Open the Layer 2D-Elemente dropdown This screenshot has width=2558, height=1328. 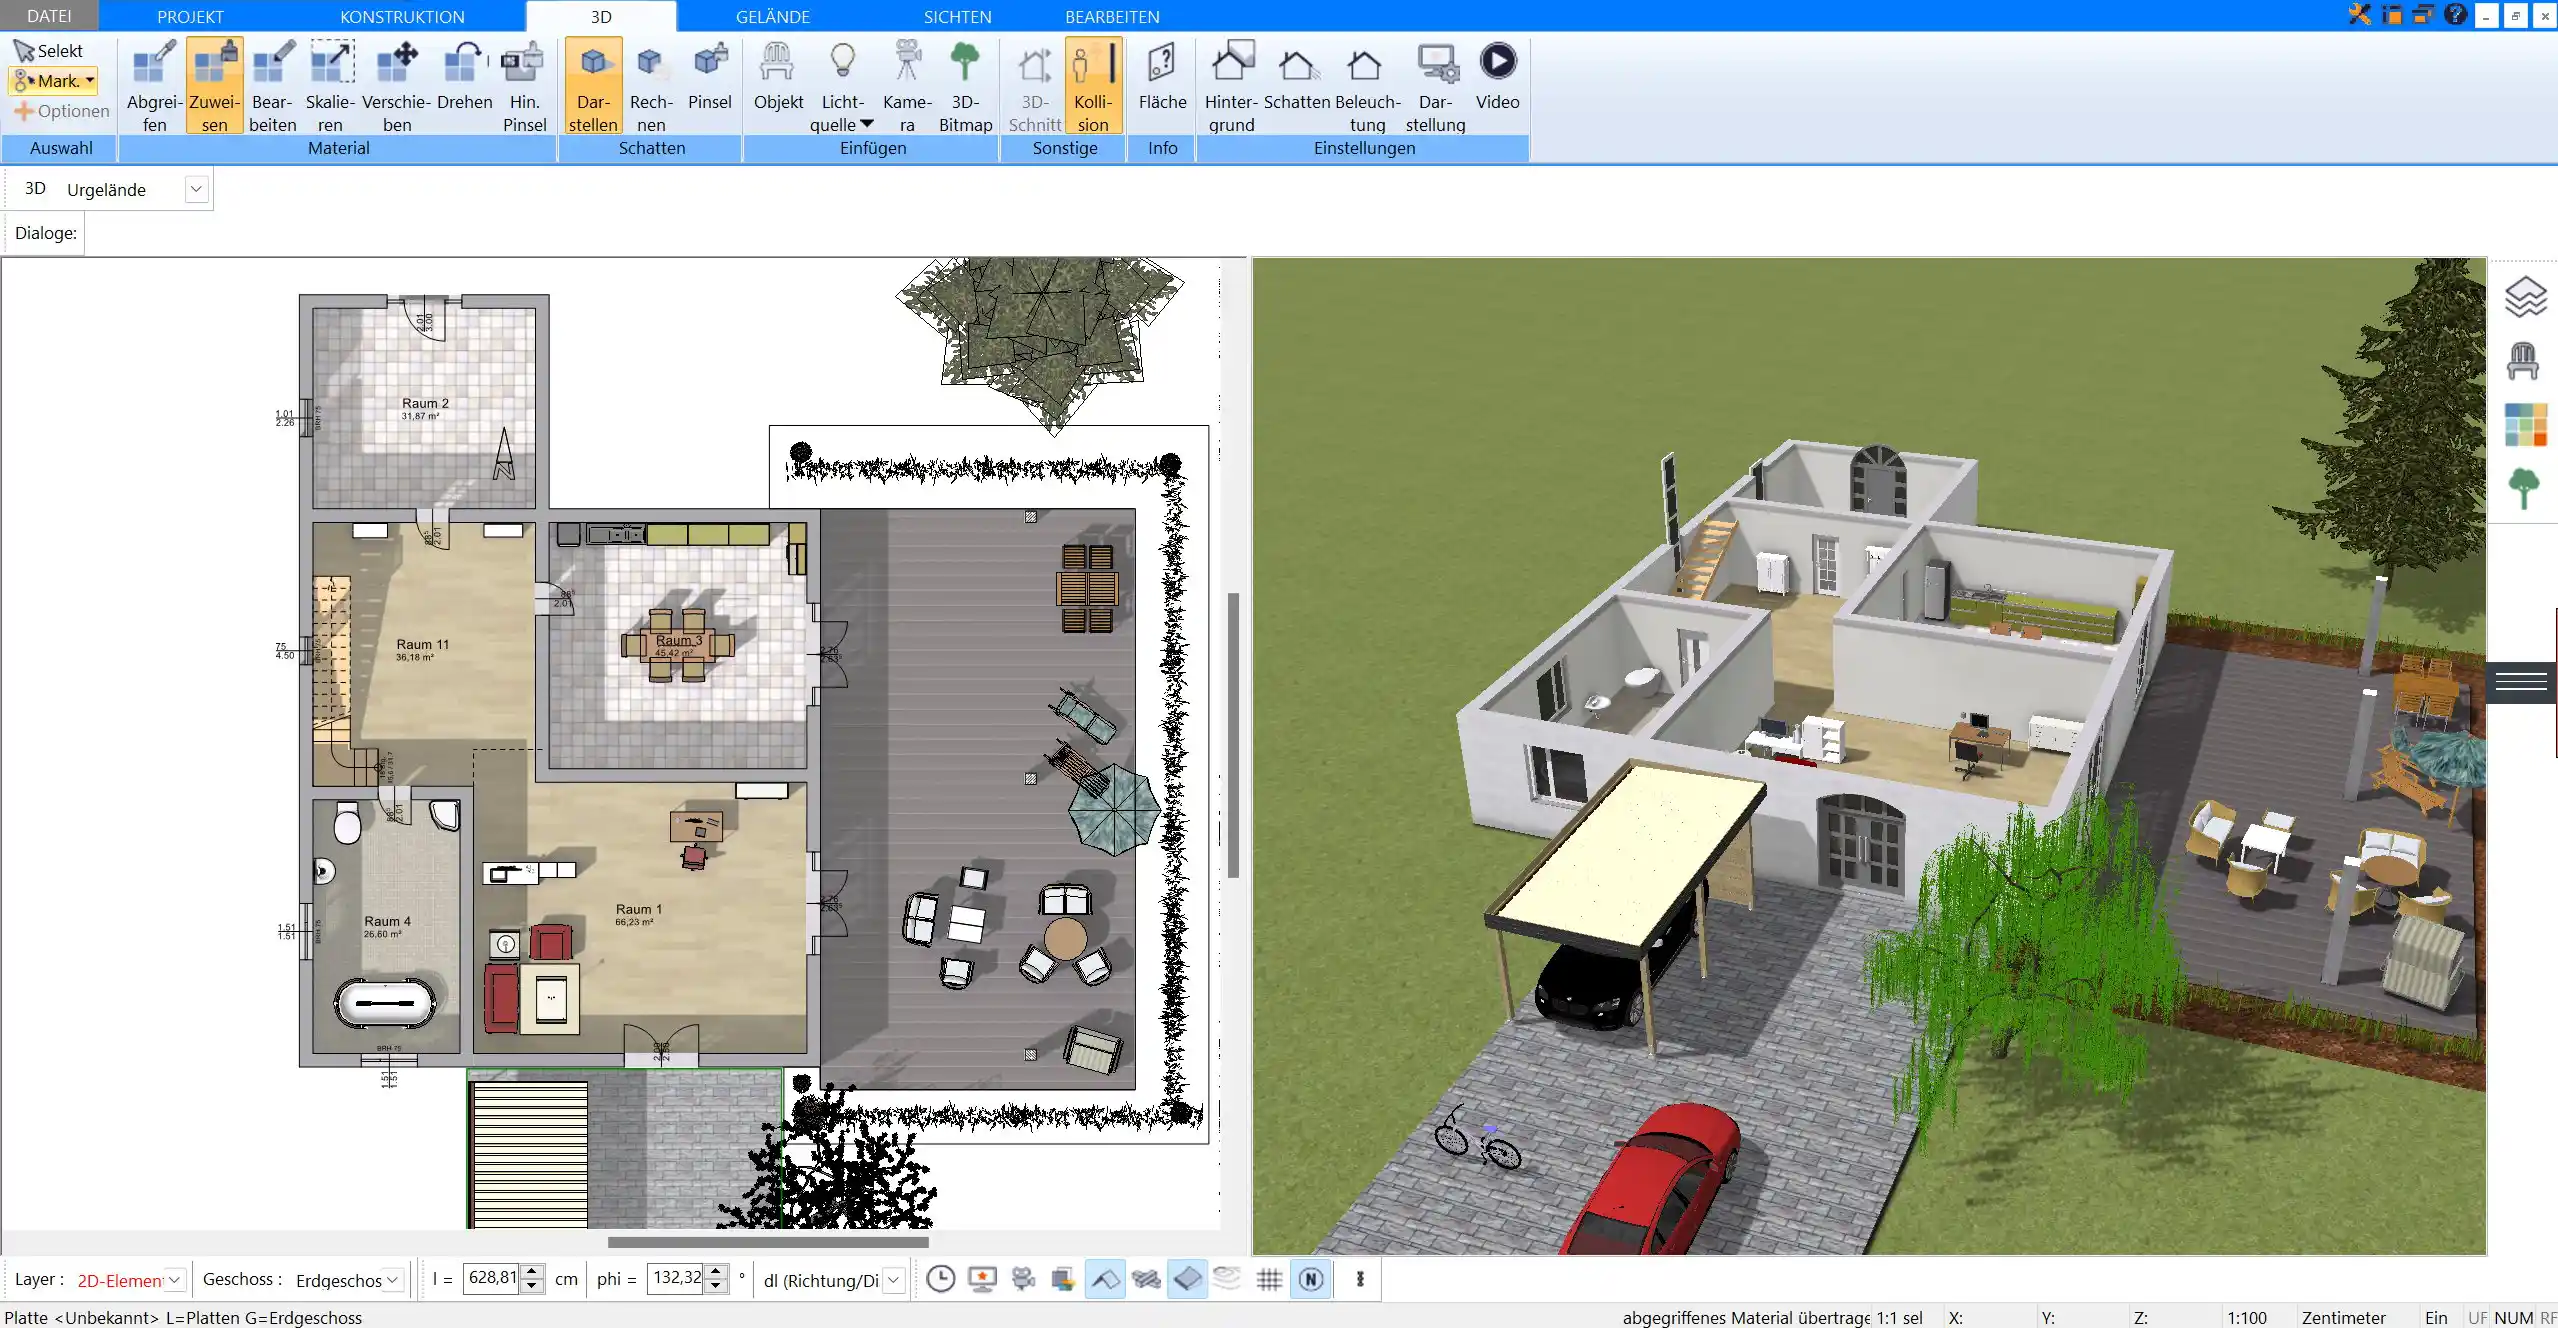[174, 1280]
